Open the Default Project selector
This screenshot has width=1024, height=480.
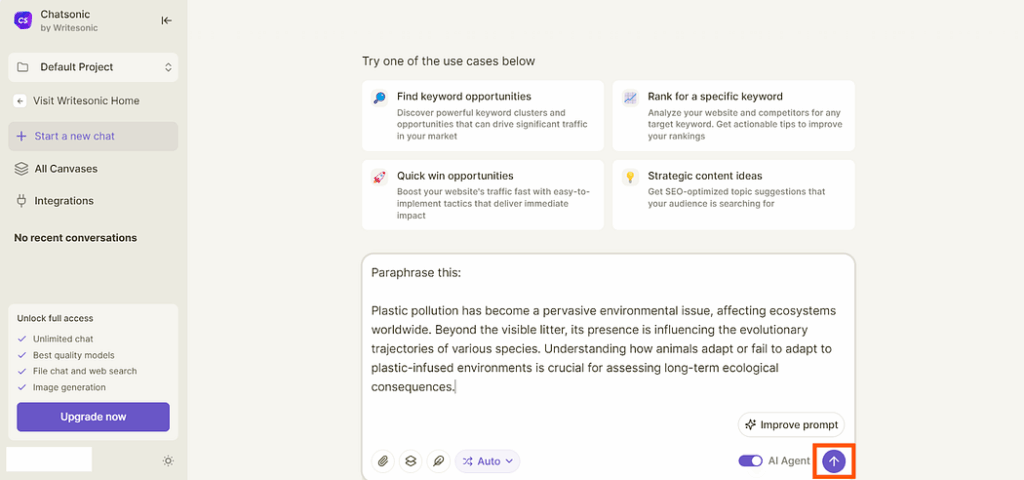tap(93, 67)
